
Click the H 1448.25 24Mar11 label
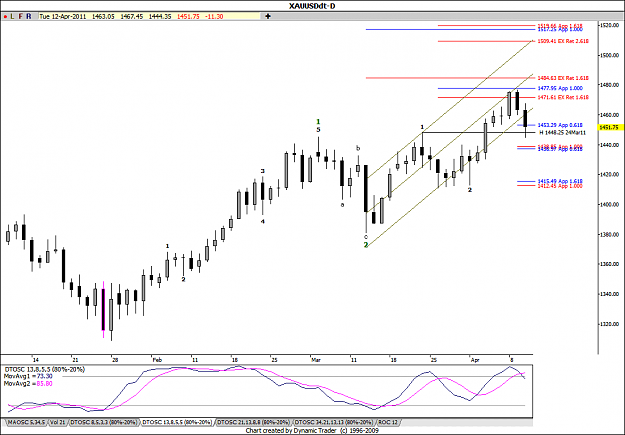click(562, 132)
